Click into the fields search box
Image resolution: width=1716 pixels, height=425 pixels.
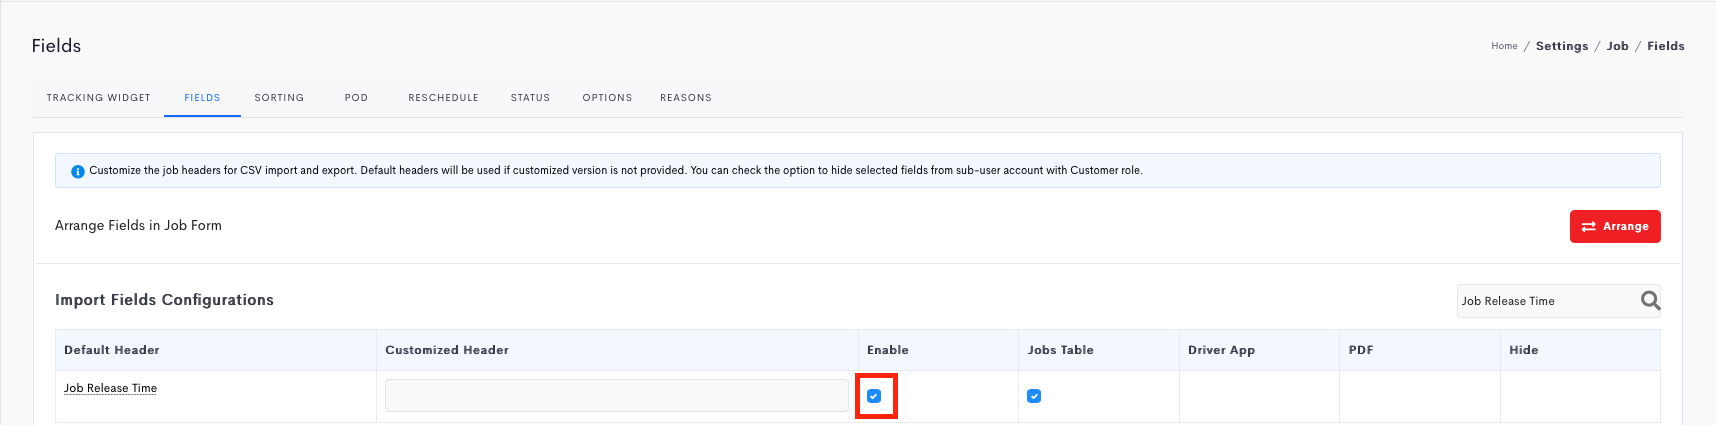(x=1546, y=301)
